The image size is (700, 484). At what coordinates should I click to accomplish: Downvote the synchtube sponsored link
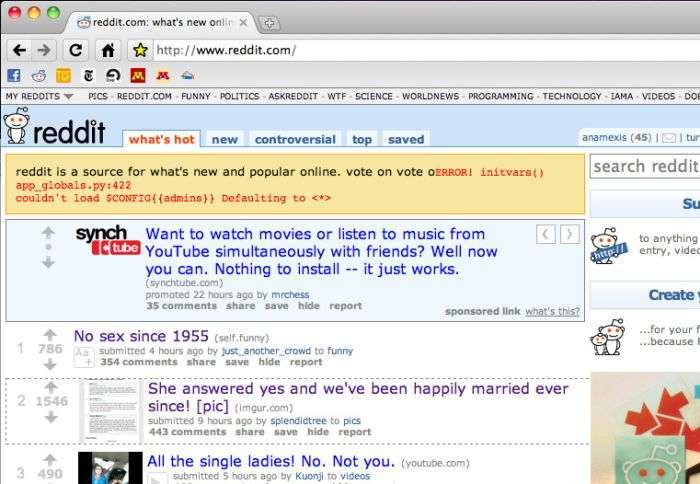(x=48, y=263)
